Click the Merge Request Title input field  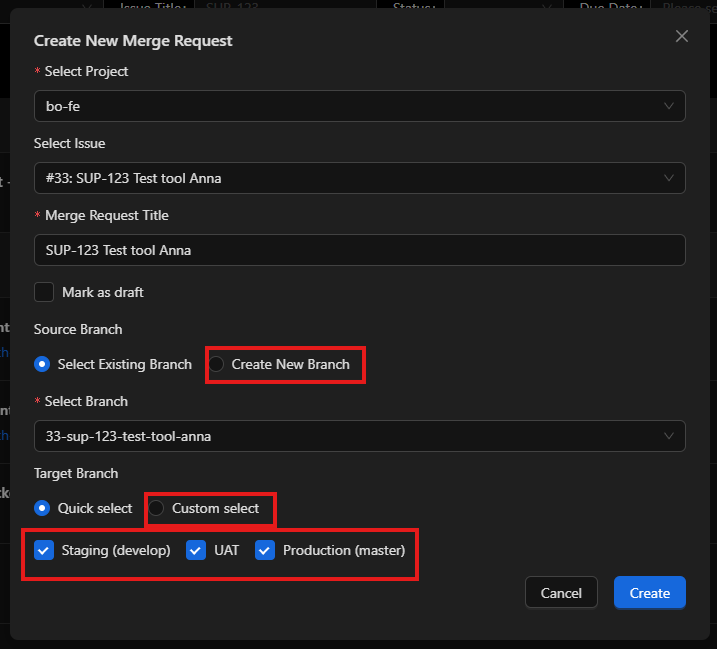[x=359, y=250]
